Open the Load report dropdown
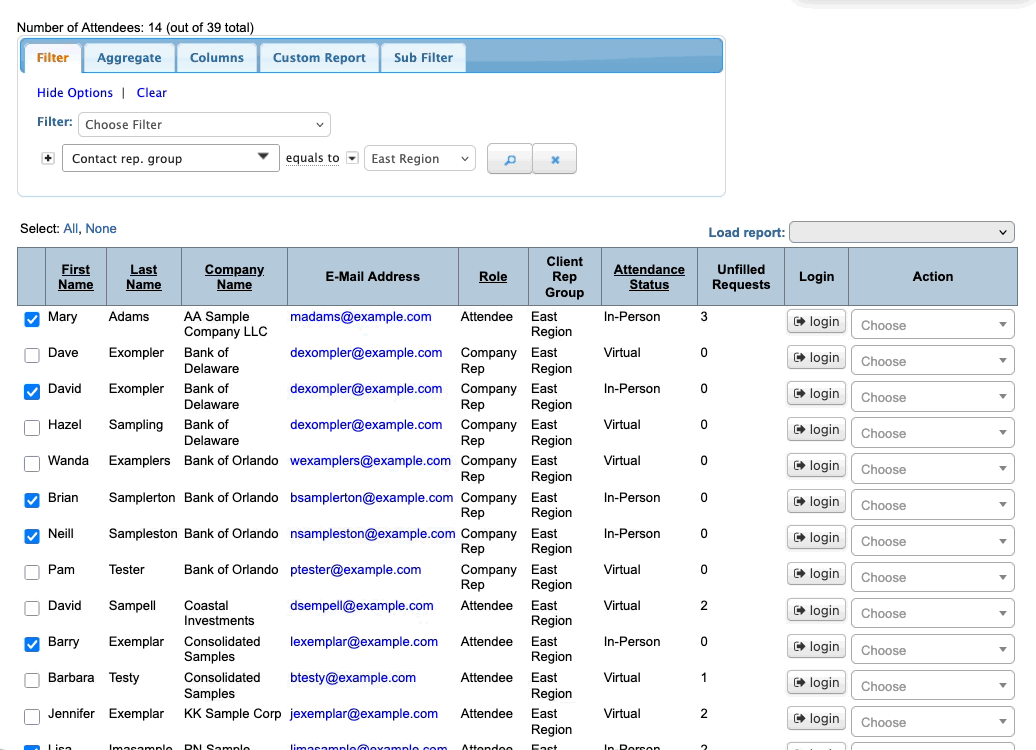 [x=901, y=232]
